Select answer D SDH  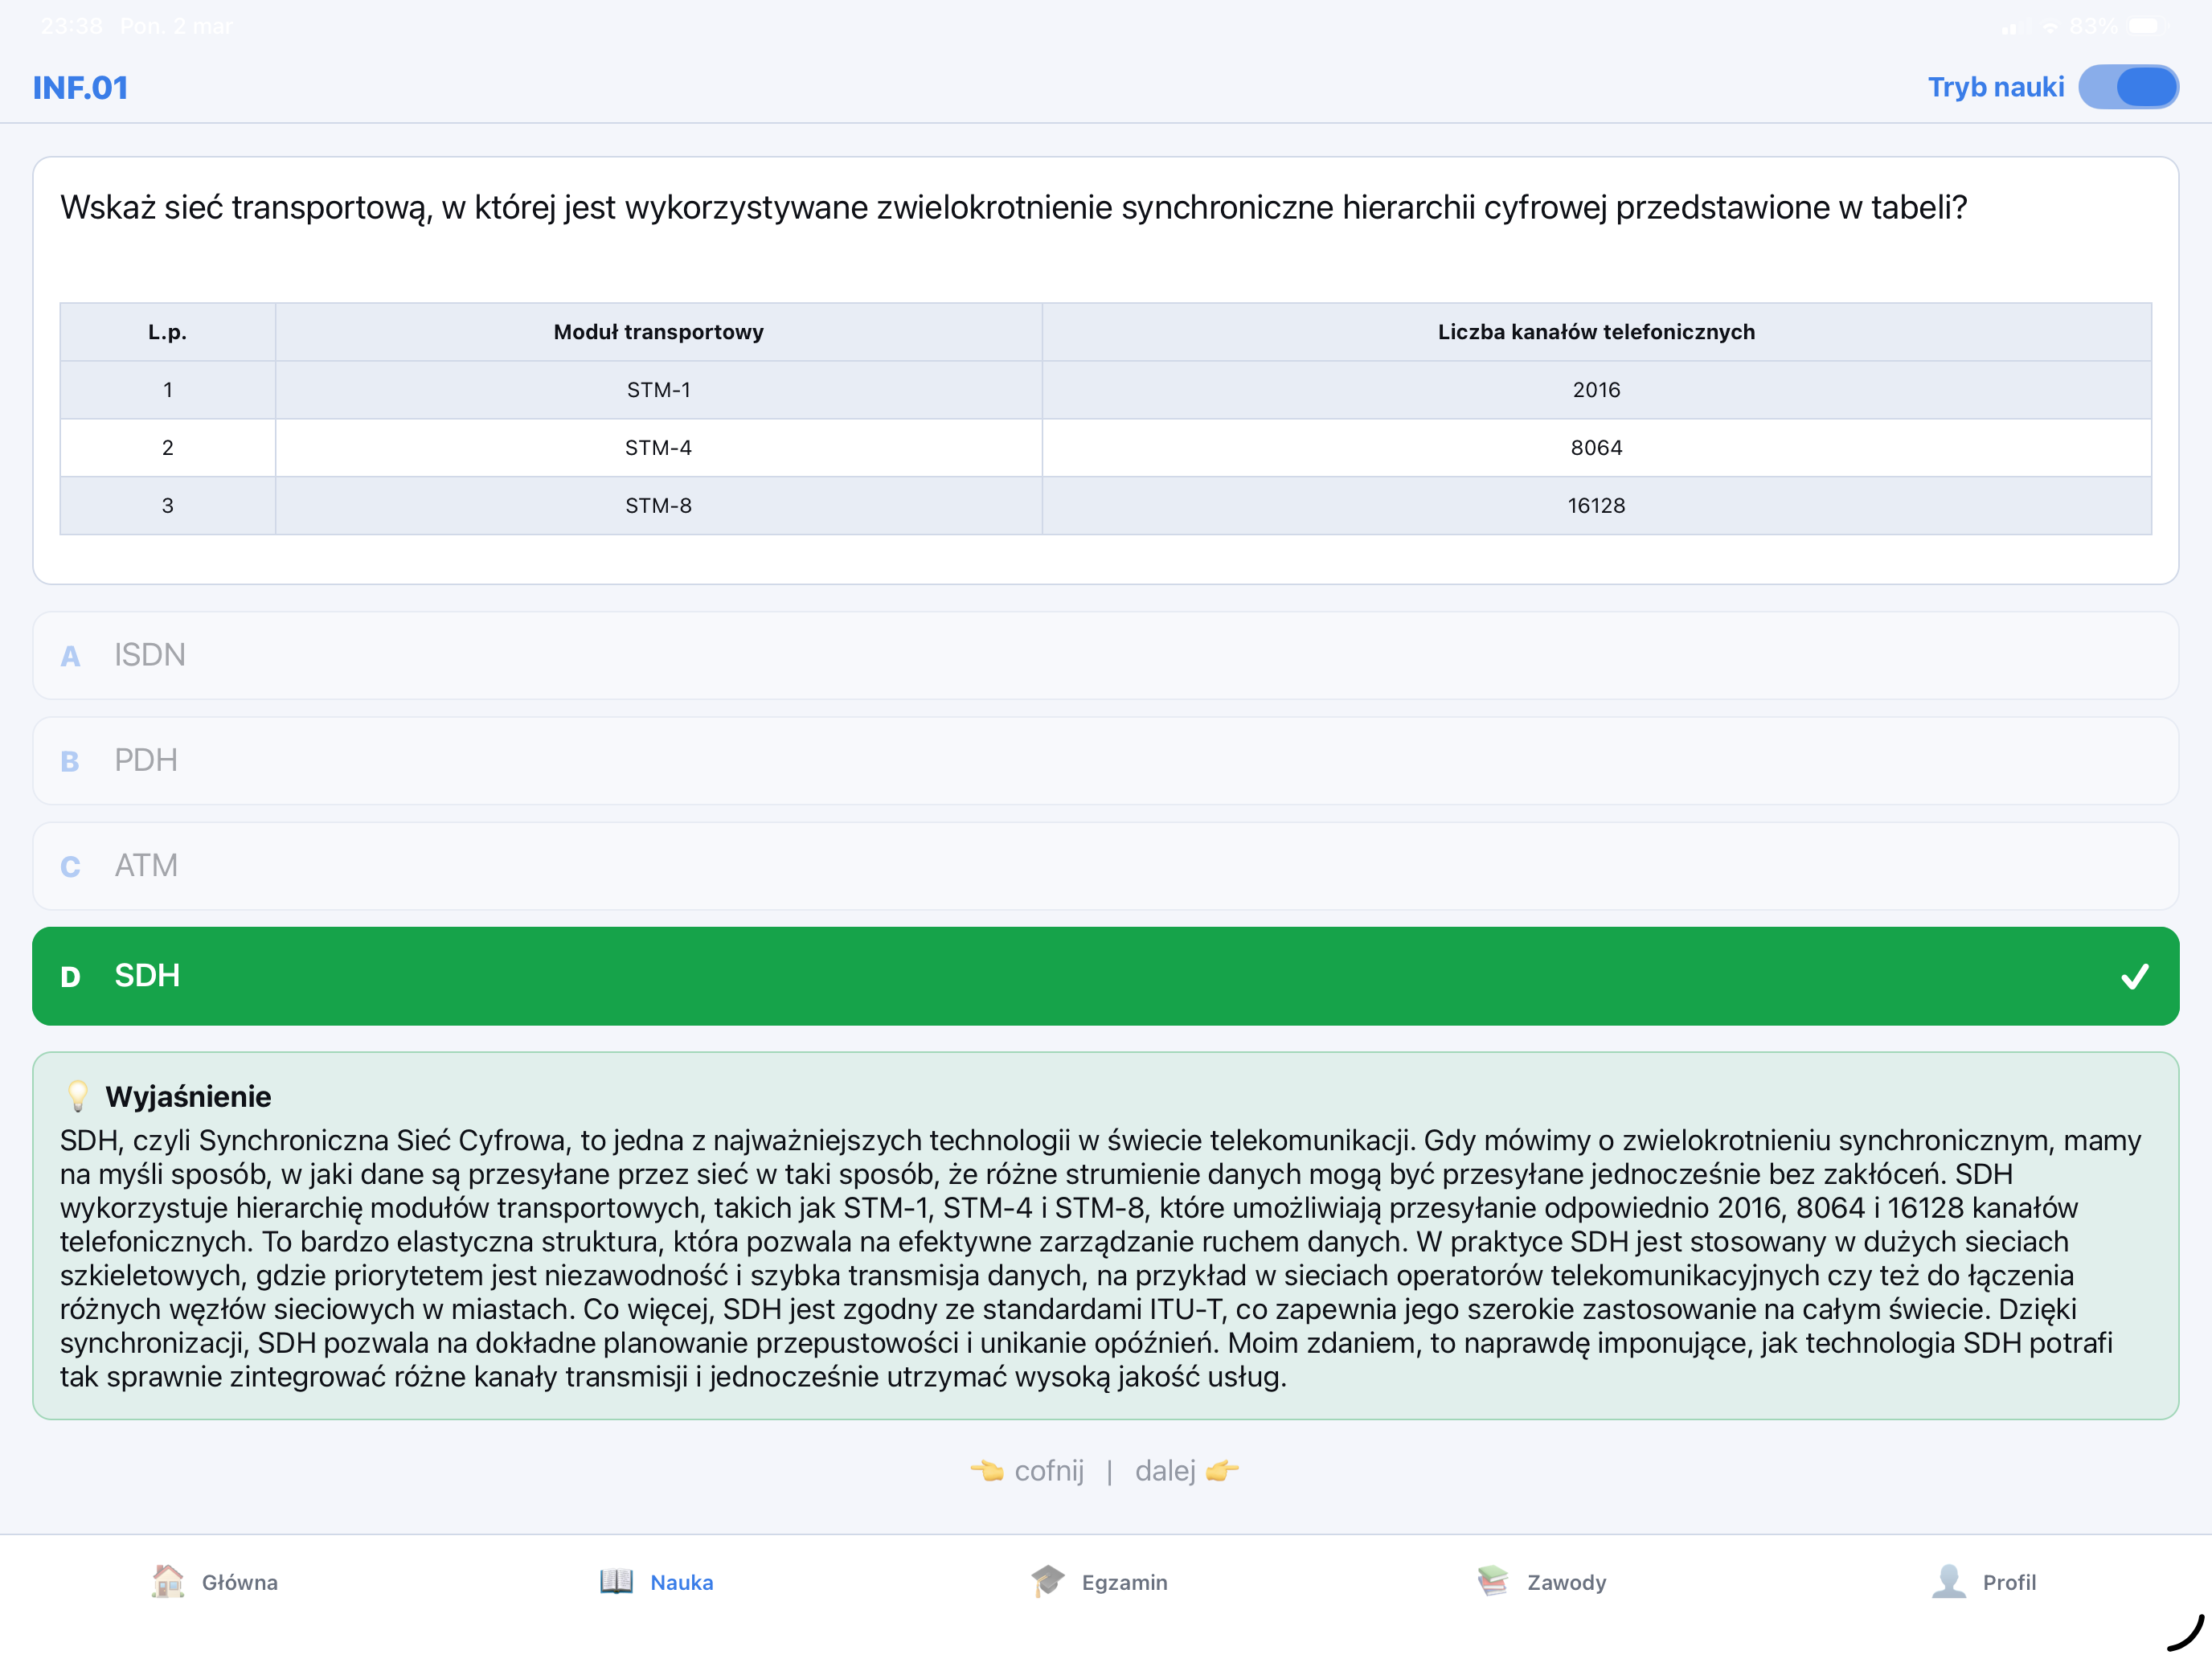[x=1105, y=975]
